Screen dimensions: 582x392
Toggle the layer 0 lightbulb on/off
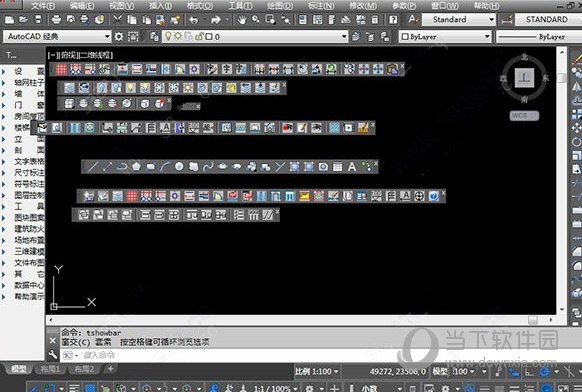169,36
